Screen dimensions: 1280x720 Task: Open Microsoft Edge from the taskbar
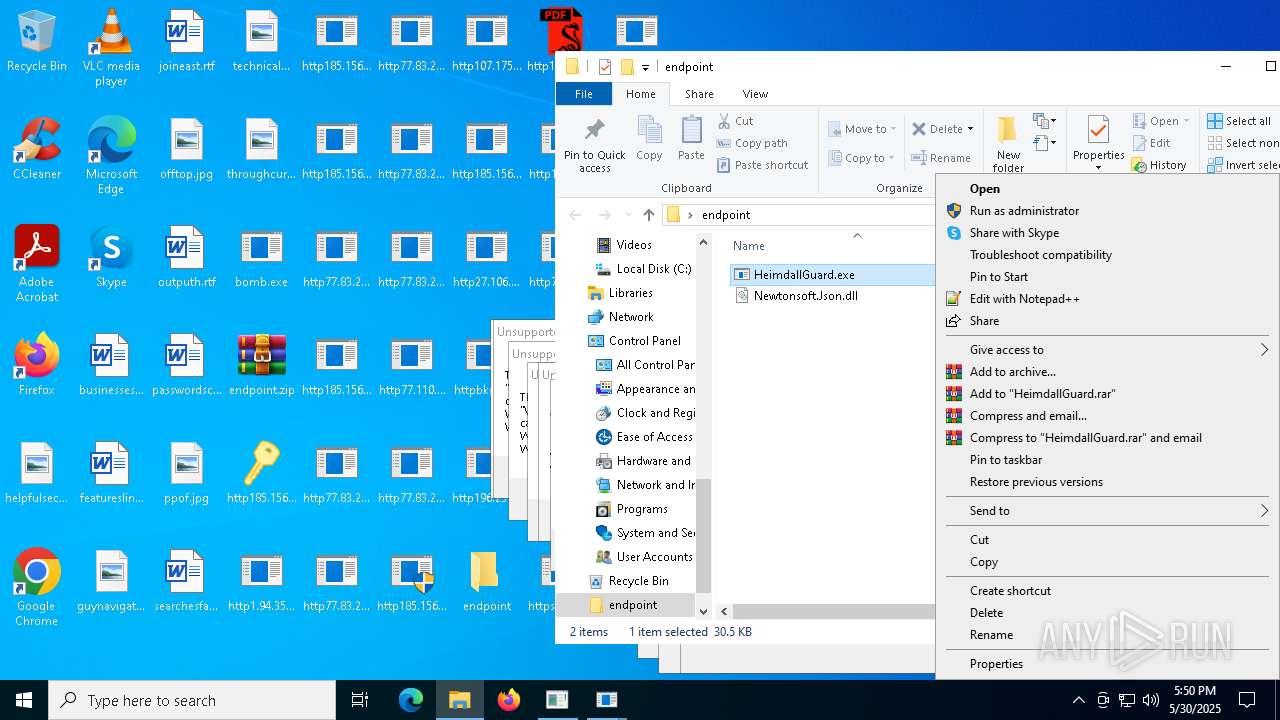[411, 700]
